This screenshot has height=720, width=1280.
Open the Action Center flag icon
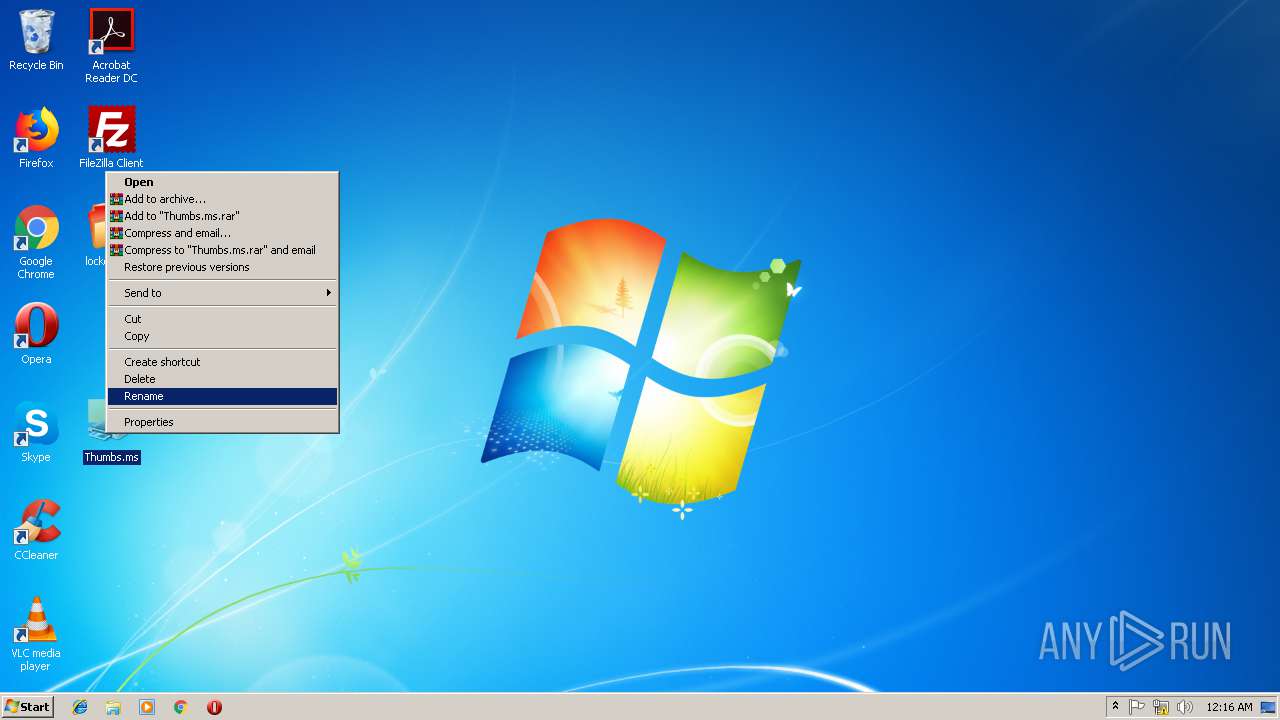(x=1137, y=707)
